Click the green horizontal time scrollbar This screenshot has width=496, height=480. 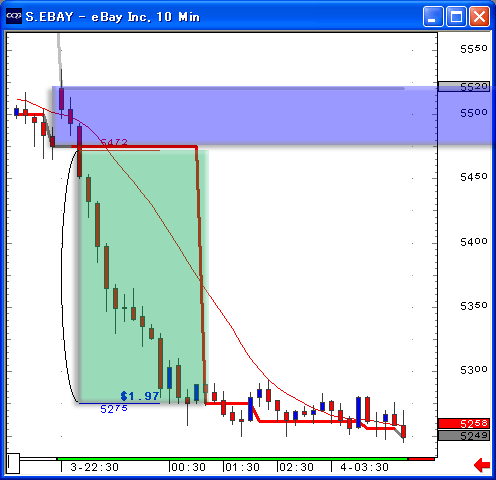pyautogui.click(x=232, y=459)
